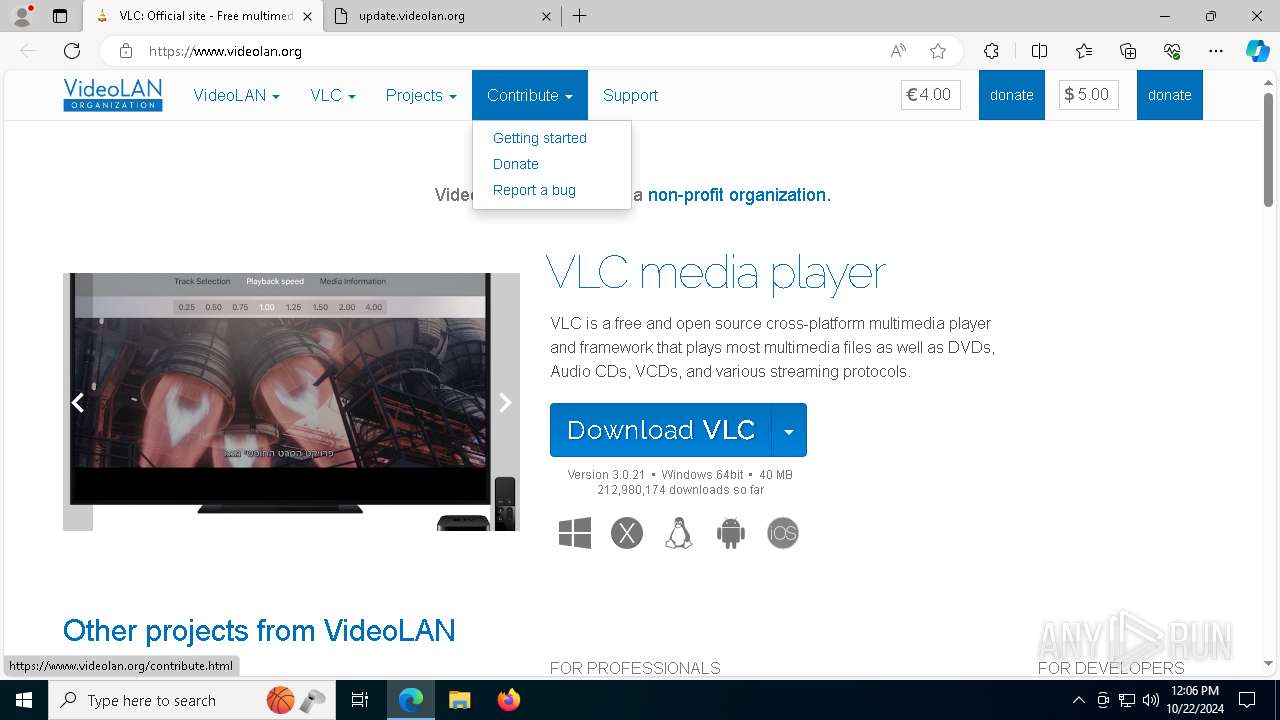This screenshot has width=1280, height=720.
Task: Open Task View on the taskbar
Action: coord(360,700)
